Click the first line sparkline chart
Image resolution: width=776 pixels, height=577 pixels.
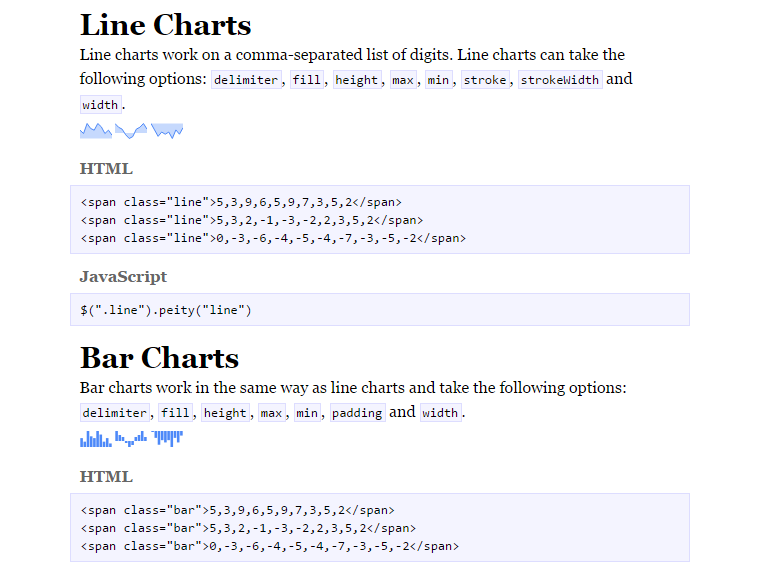pyautogui.click(x=96, y=130)
